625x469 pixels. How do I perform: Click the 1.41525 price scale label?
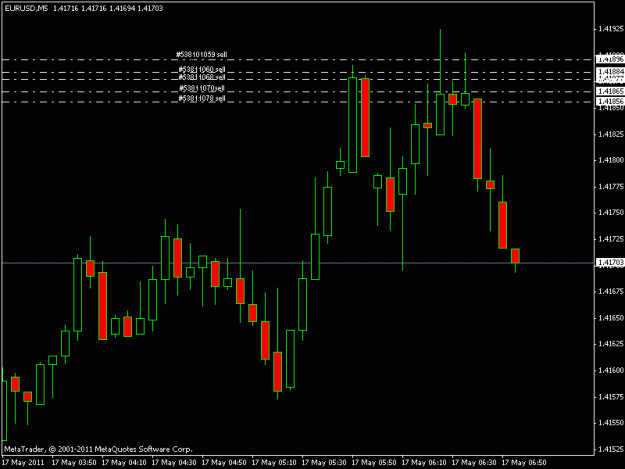click(611, 449)
